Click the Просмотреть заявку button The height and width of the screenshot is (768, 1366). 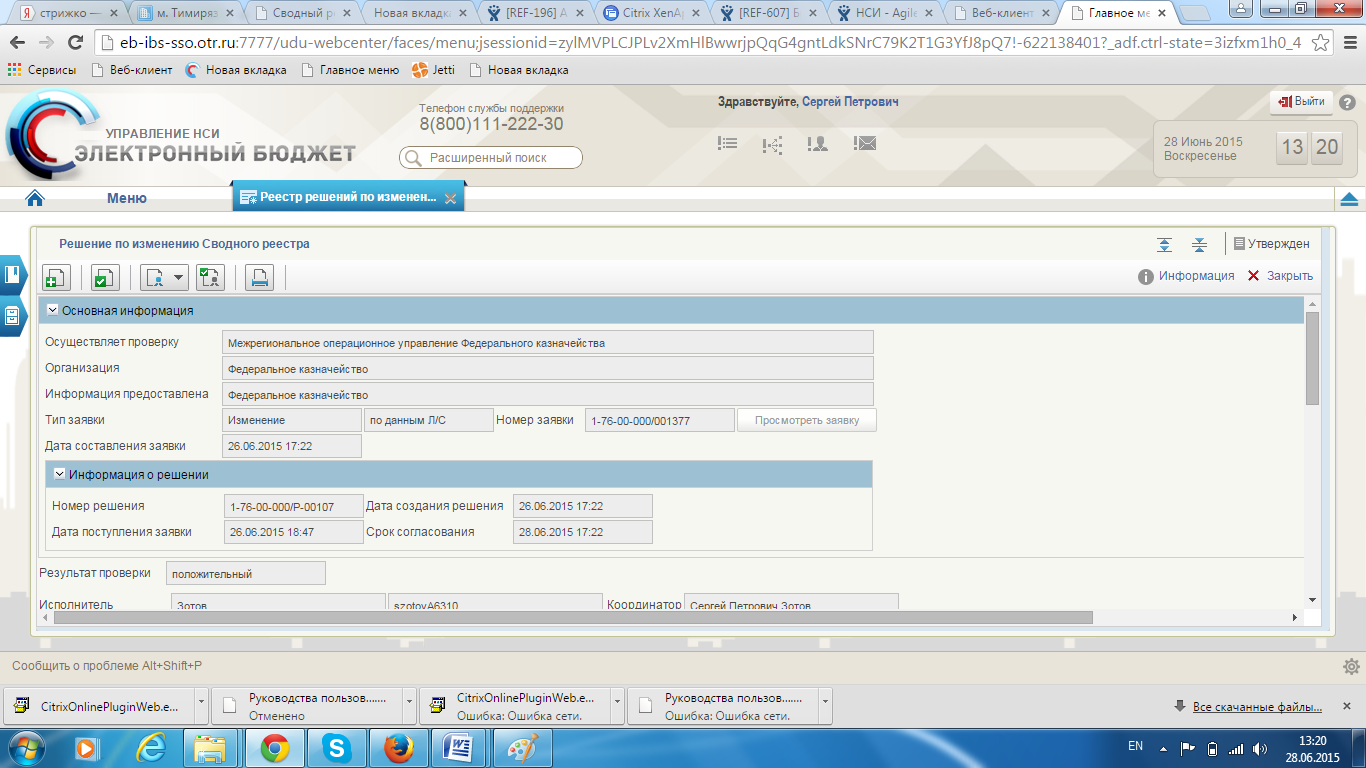click(806, 420)
